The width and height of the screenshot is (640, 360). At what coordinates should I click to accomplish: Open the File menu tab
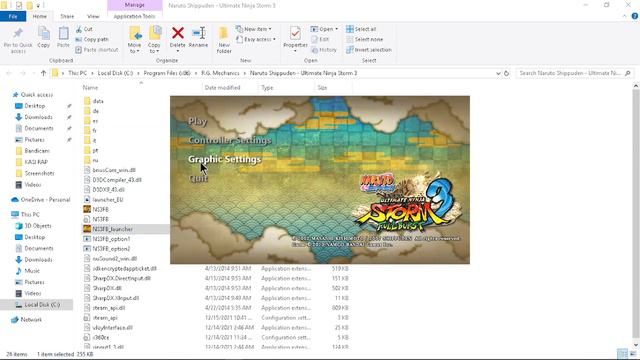[13, 16]
